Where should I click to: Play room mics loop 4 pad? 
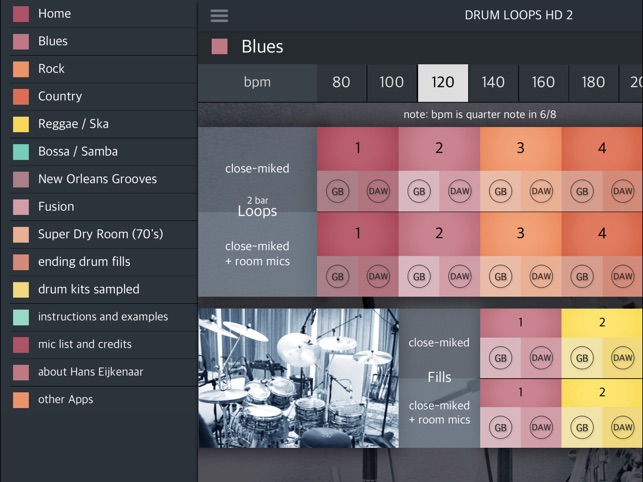(602, 234)
